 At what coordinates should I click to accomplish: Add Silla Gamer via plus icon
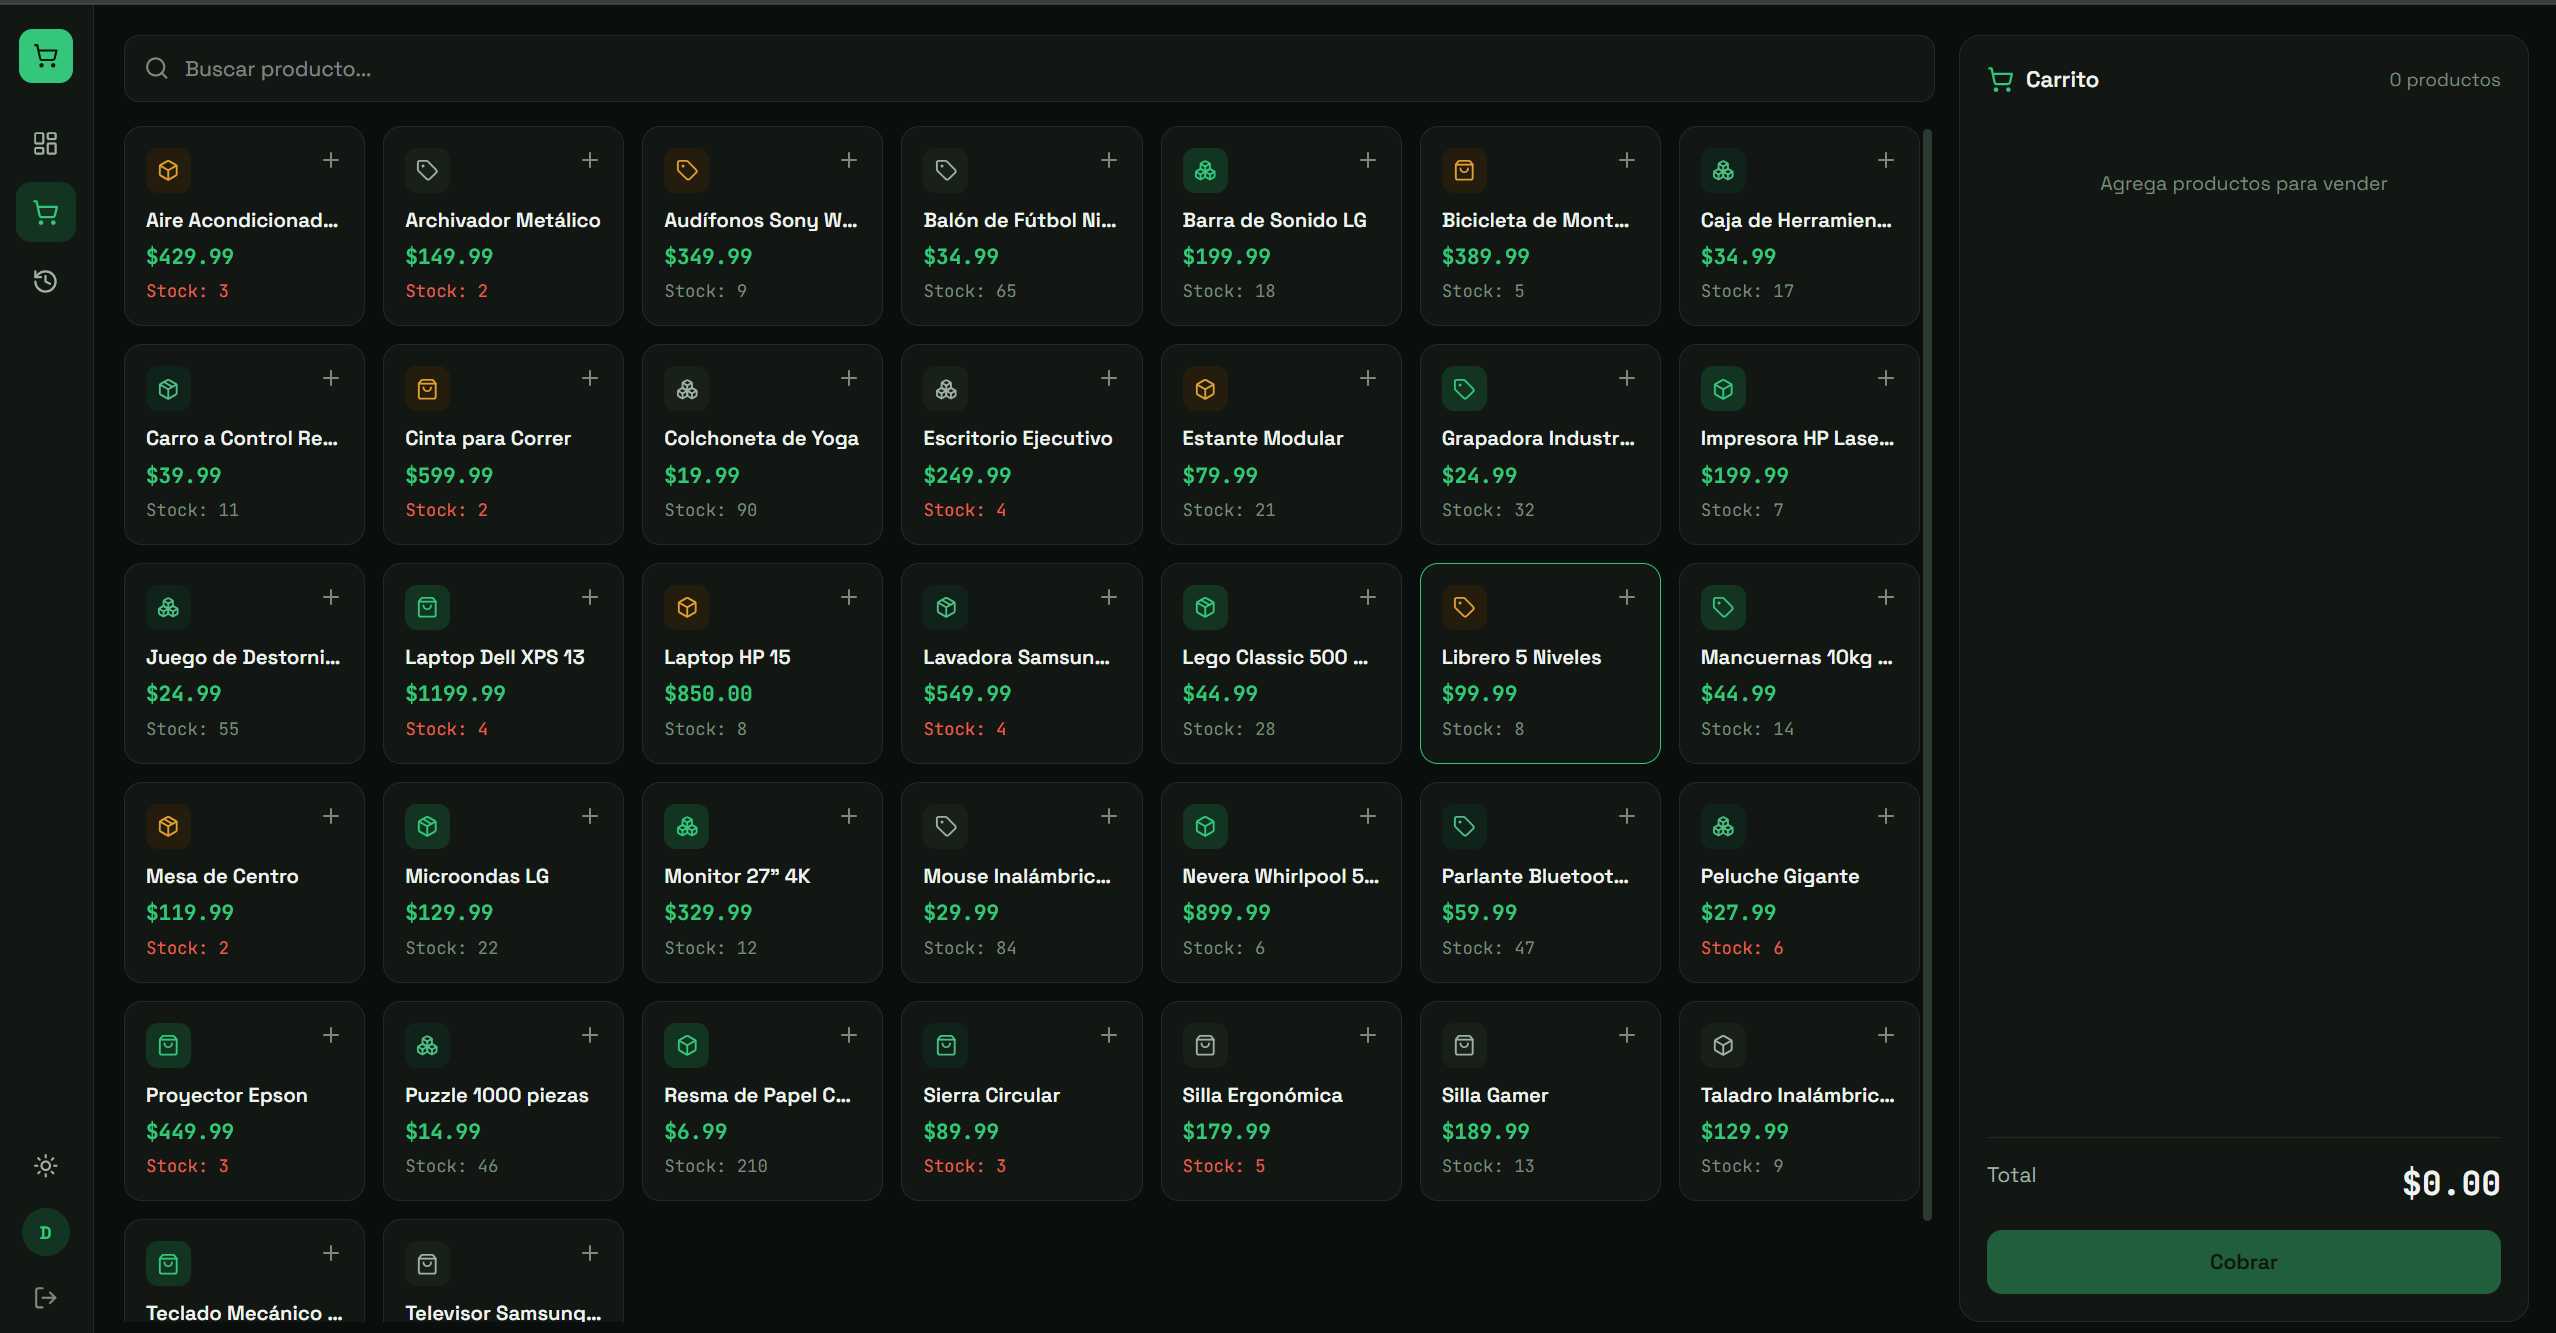coord(1627,1035)
